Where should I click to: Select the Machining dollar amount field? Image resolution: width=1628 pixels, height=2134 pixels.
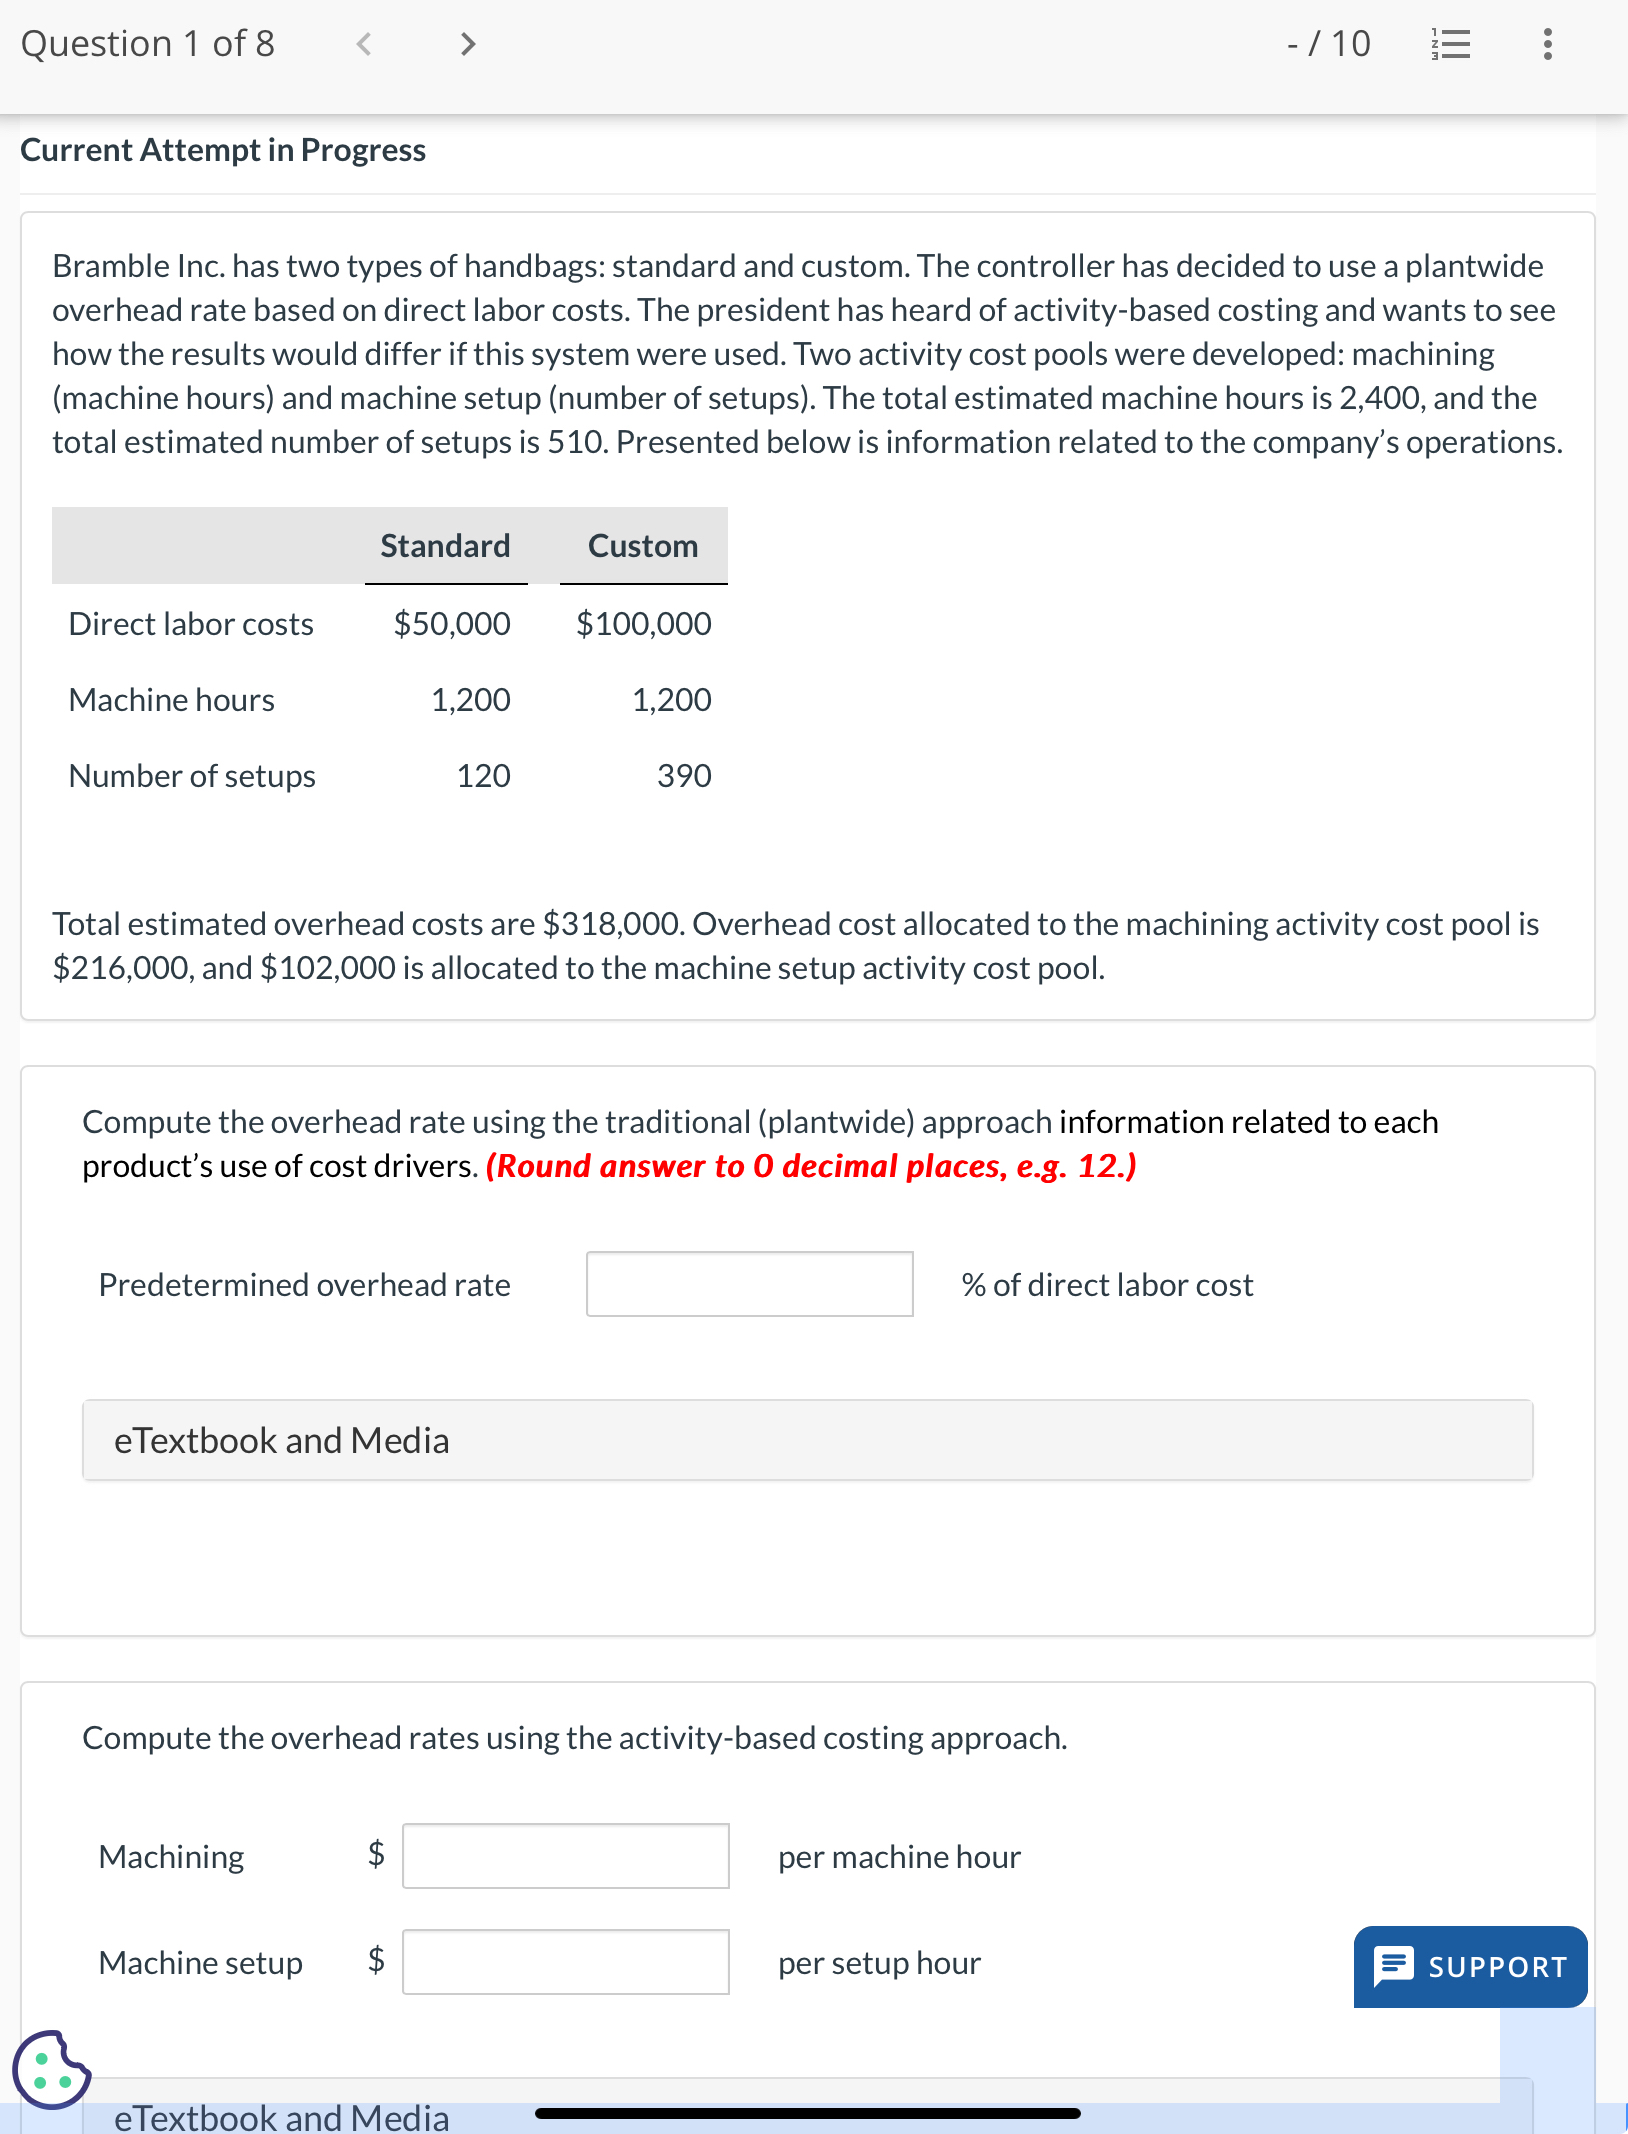point(565,1857)
